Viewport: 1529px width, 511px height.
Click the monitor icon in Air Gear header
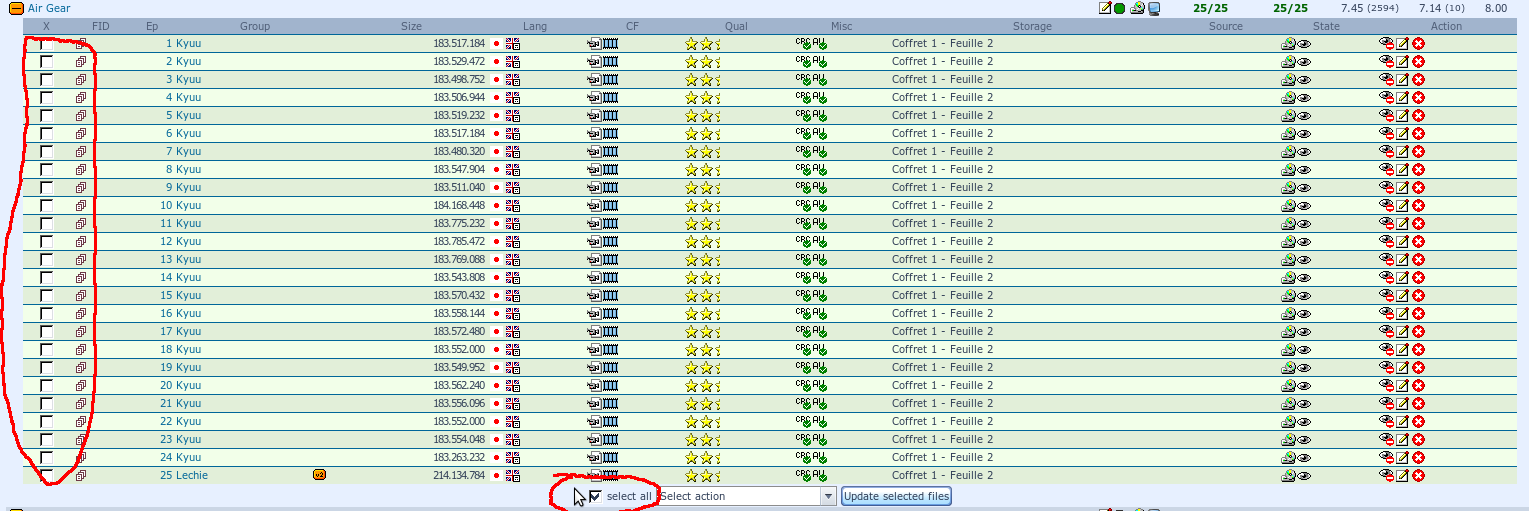point(1154,8)
